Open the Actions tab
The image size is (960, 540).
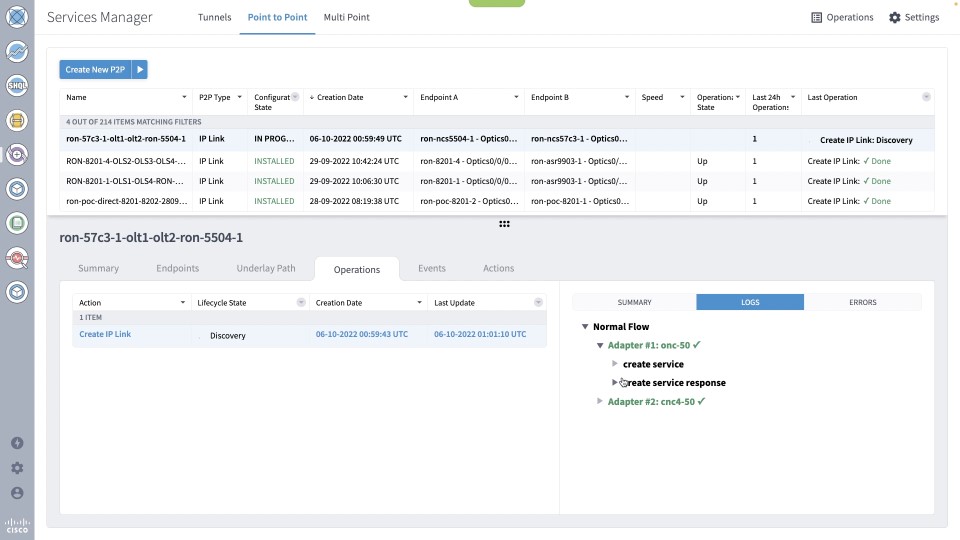pos(498,268)
